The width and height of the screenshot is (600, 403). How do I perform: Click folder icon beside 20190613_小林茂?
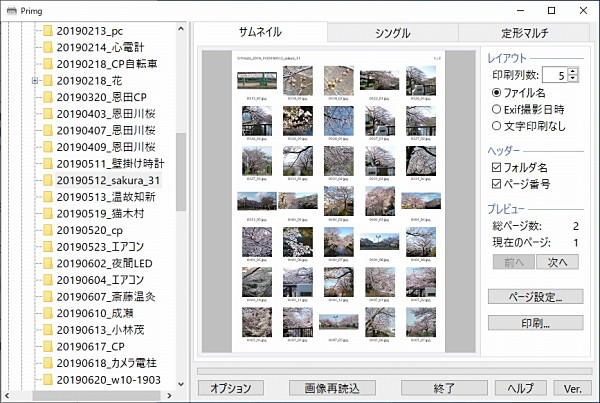coord(48,330)
